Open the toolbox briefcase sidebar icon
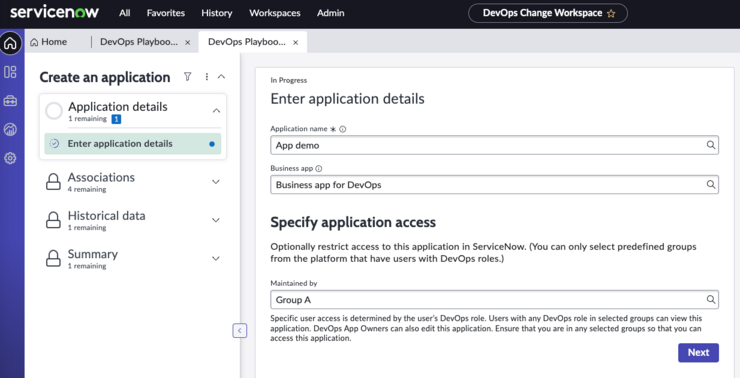Screen dimensions: 740x378 pyautogui.click(x=10, y=101)
